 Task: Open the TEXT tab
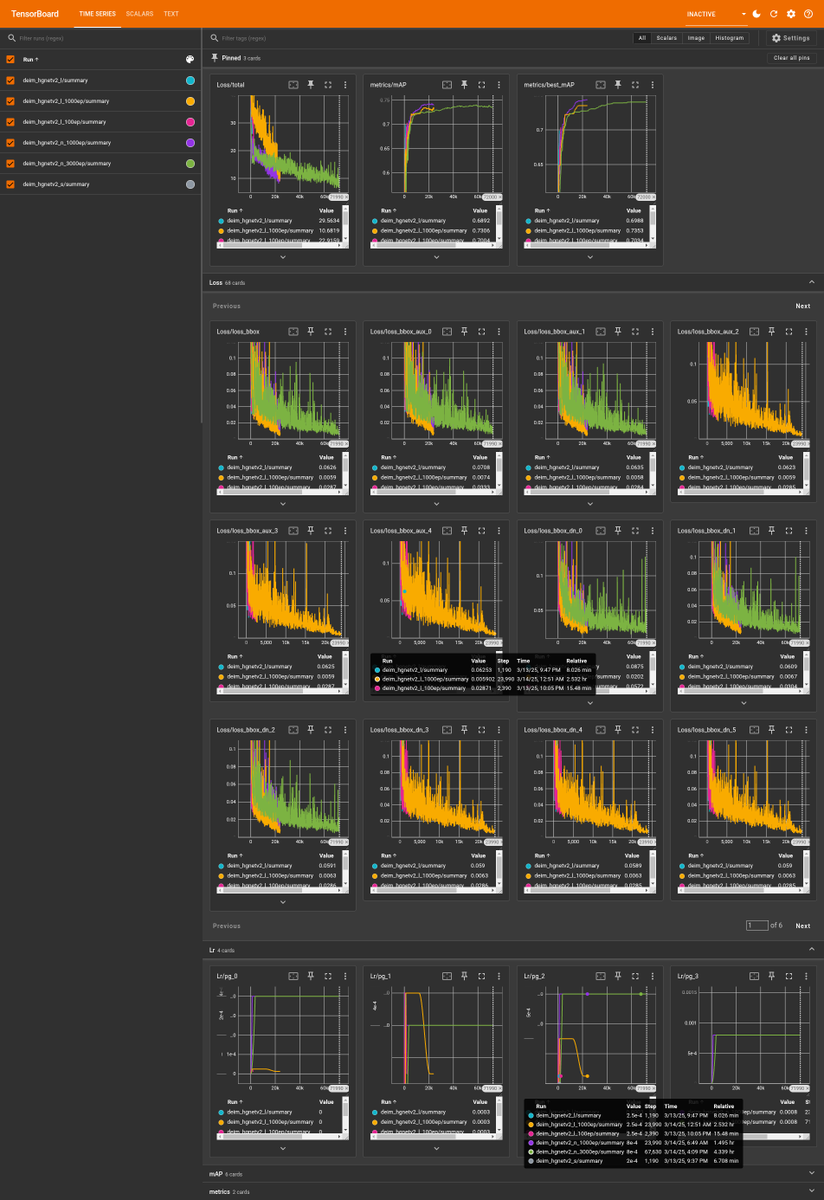171,14
